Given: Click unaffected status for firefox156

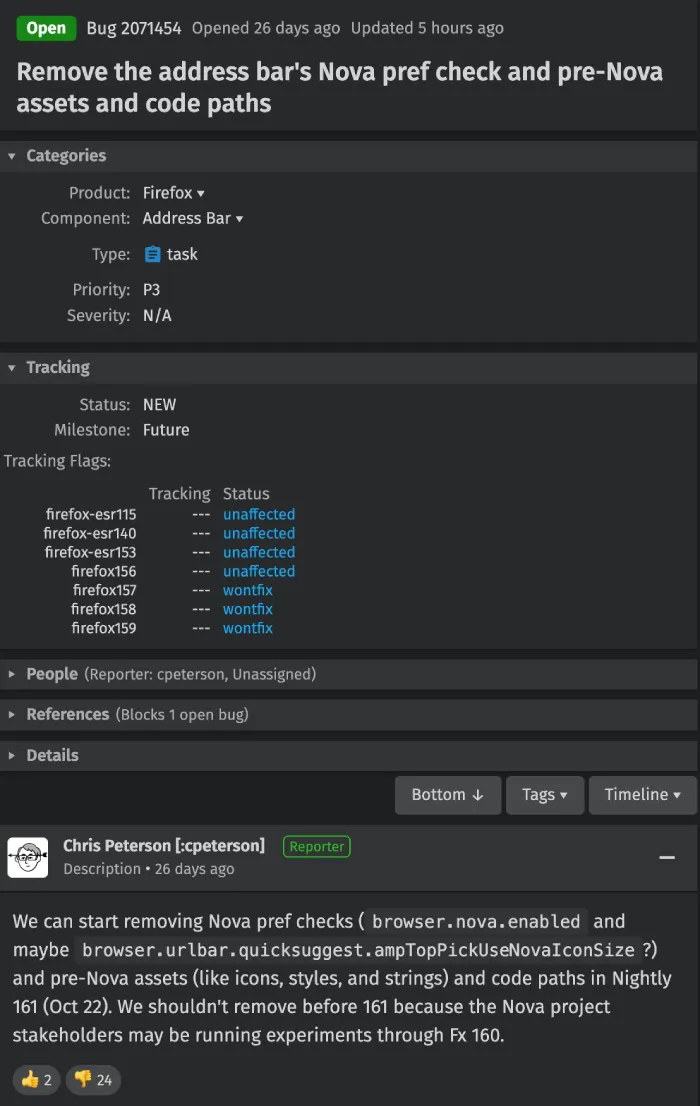Looking at the screenshot, I should [259, 571].
